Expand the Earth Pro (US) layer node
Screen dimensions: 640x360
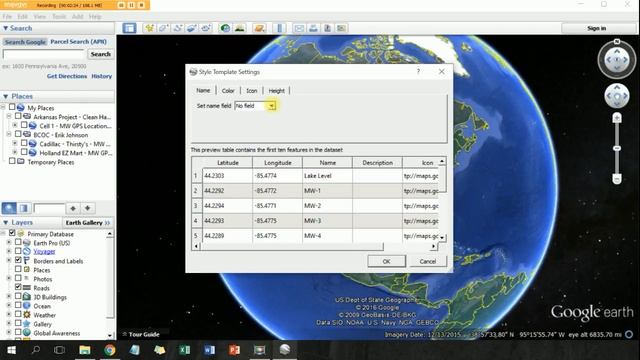tap(9, 242)
